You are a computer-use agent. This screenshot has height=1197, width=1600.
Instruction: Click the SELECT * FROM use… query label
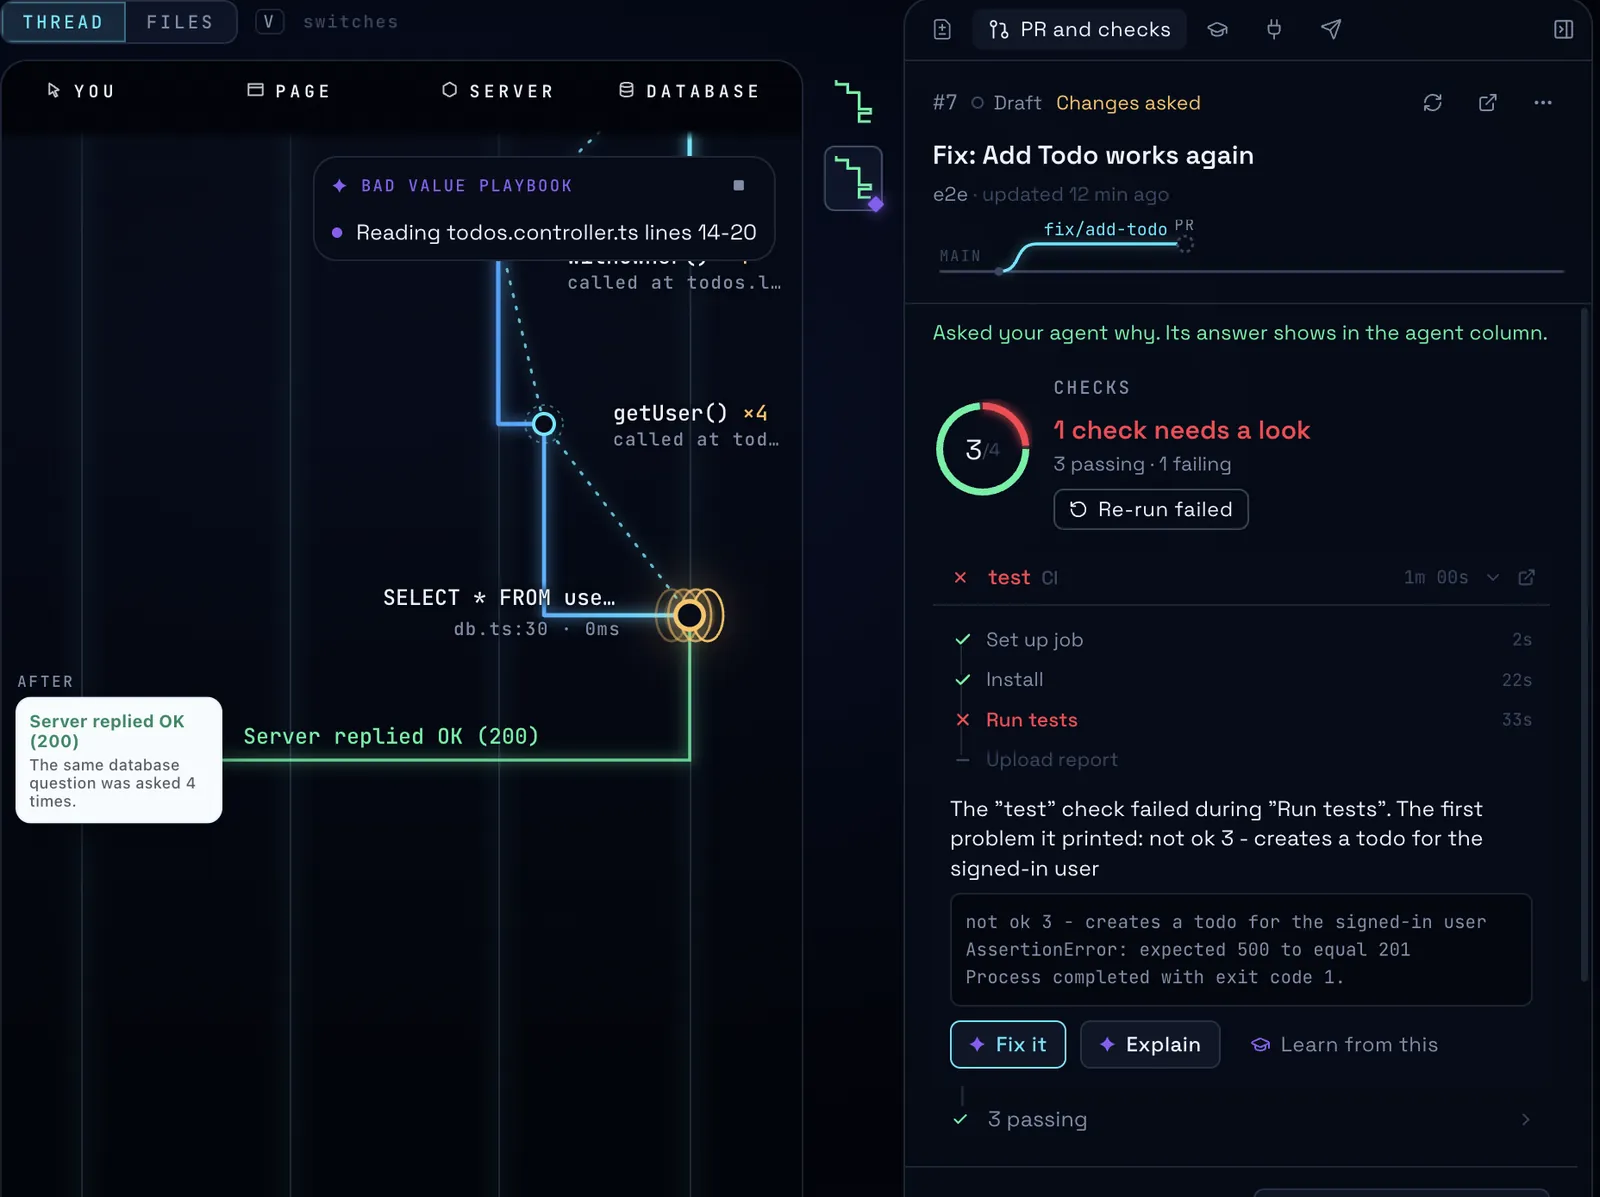coord(499,598)
